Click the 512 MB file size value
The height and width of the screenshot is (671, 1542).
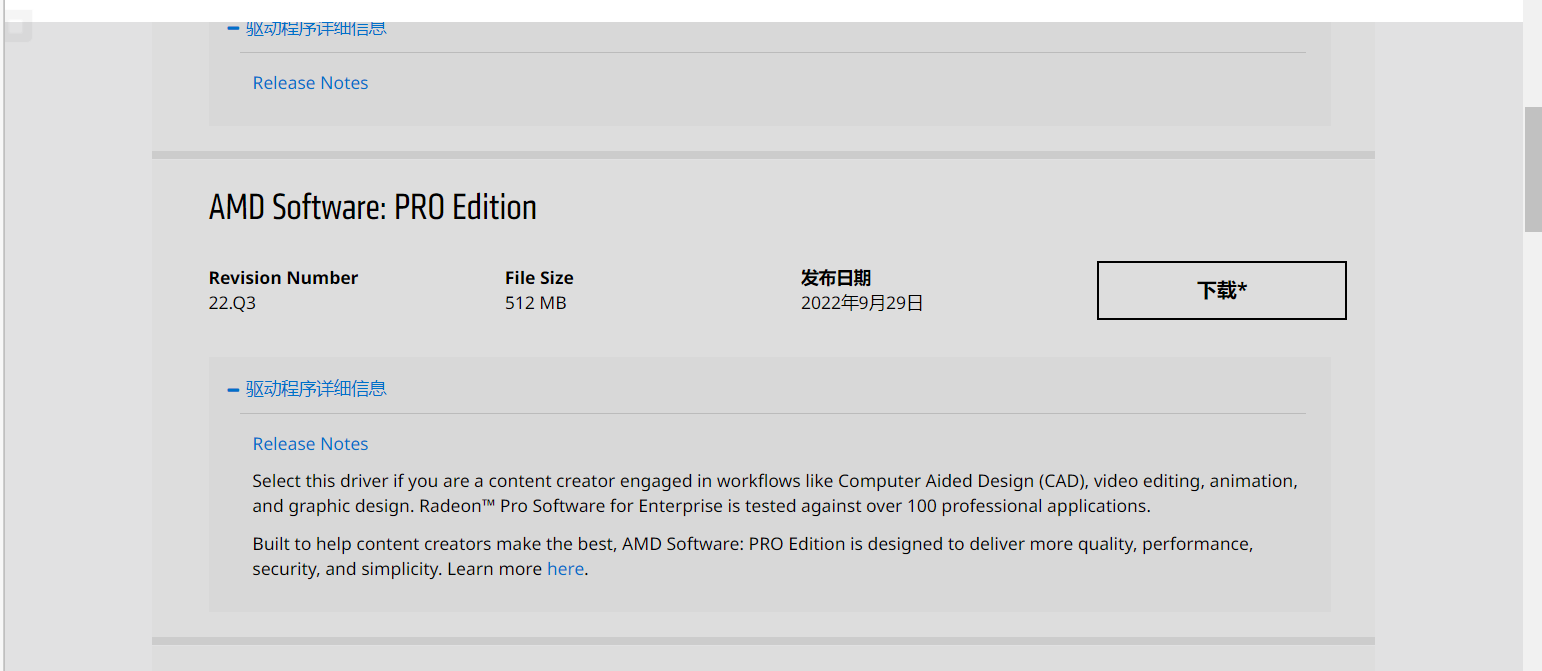(535, 303)
